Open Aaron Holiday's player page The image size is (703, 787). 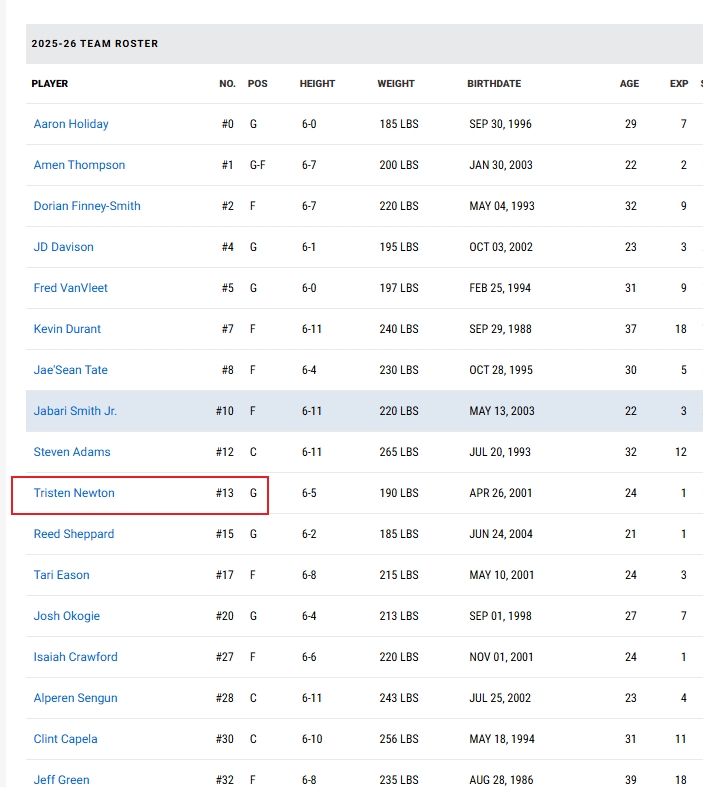(x=71, y=124)
